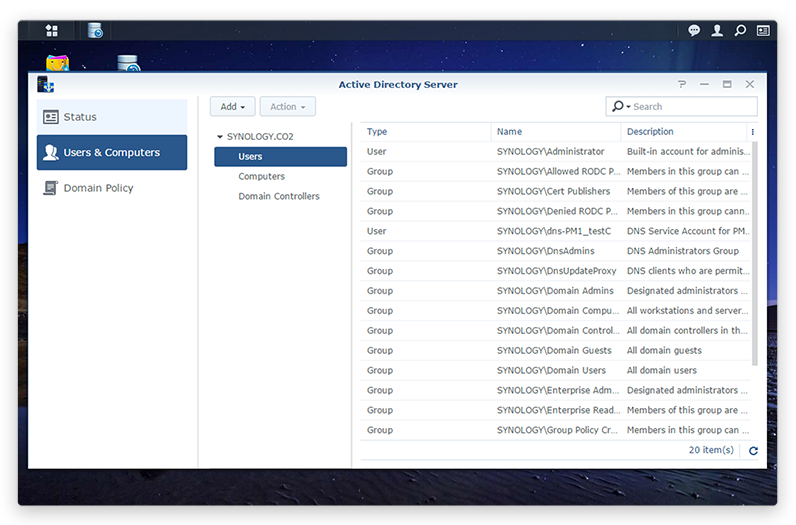The height and width of the screenshot is (525, 796).
Task: Select the SYNOLOGY\Domain Compu... row
Action: coord(556,310)
